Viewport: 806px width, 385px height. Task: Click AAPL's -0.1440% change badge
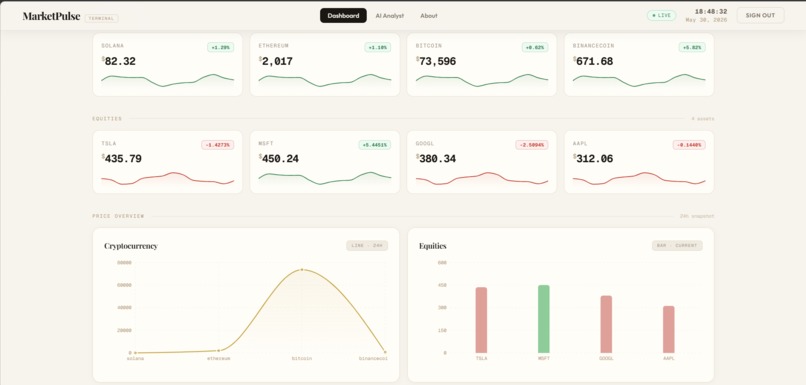tap(689, 145)
